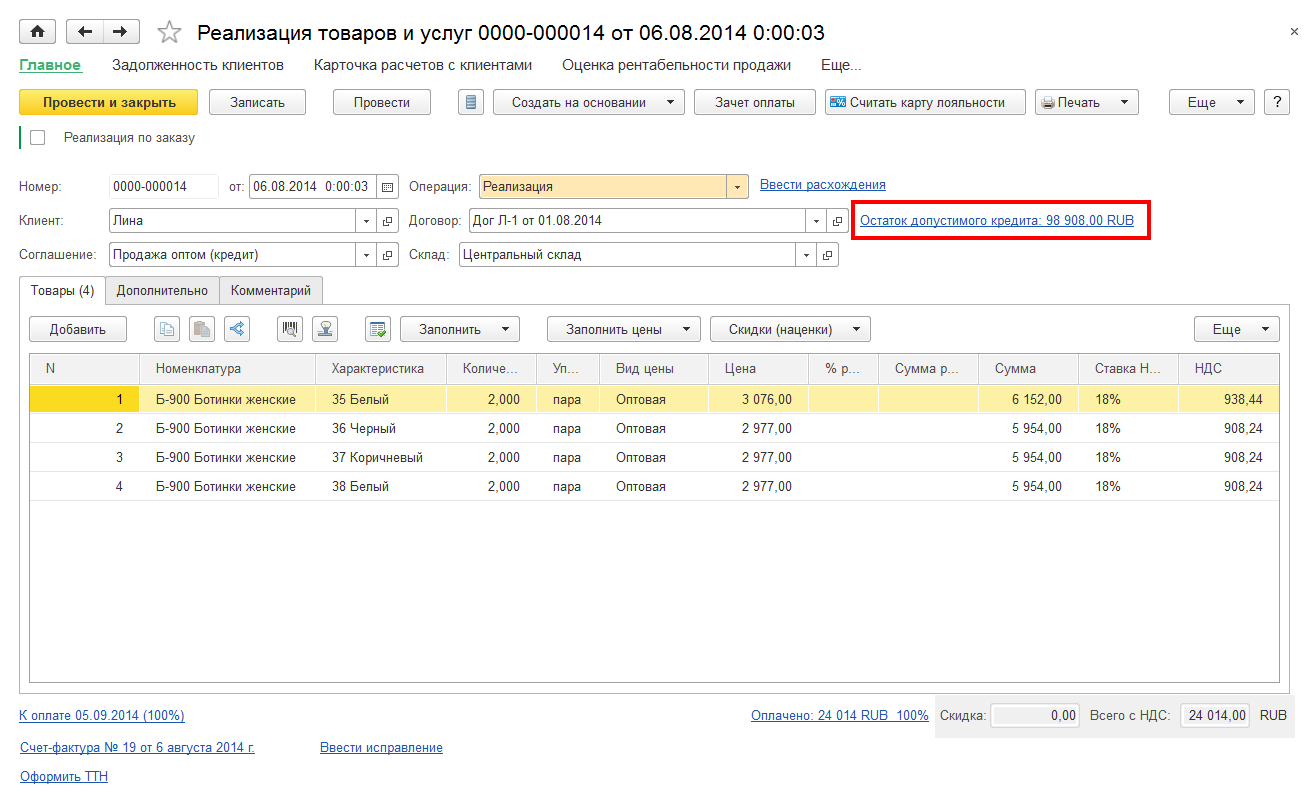This screenshot has width=1316, height=794.
Task: Select the 37 Коричневый characteristic cell
Action: pyautogui.click(x=382, y=457)
